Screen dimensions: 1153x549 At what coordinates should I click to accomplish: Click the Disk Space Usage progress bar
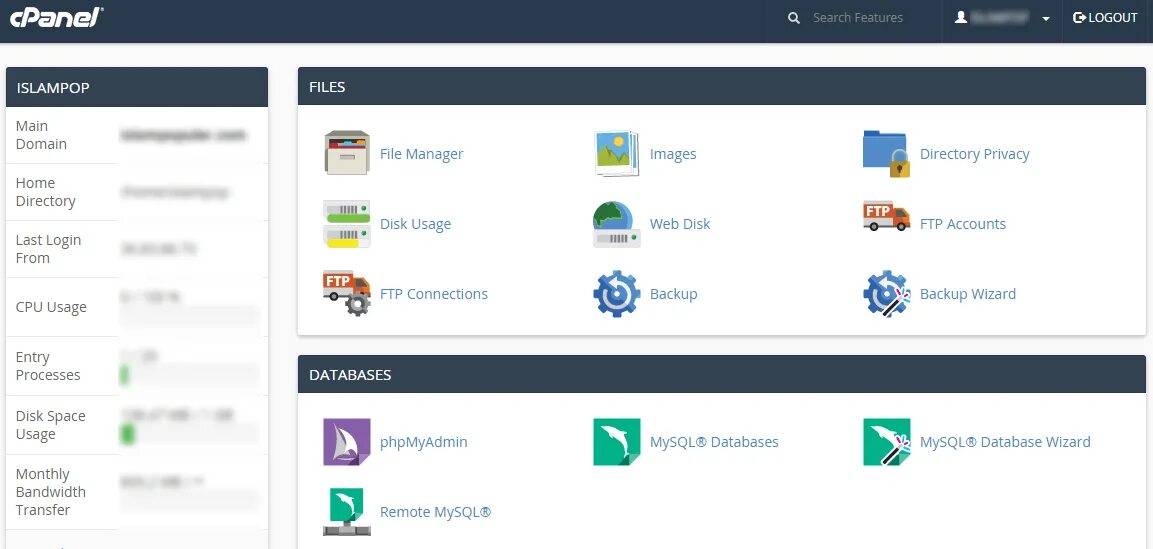(x=189, y=435)
